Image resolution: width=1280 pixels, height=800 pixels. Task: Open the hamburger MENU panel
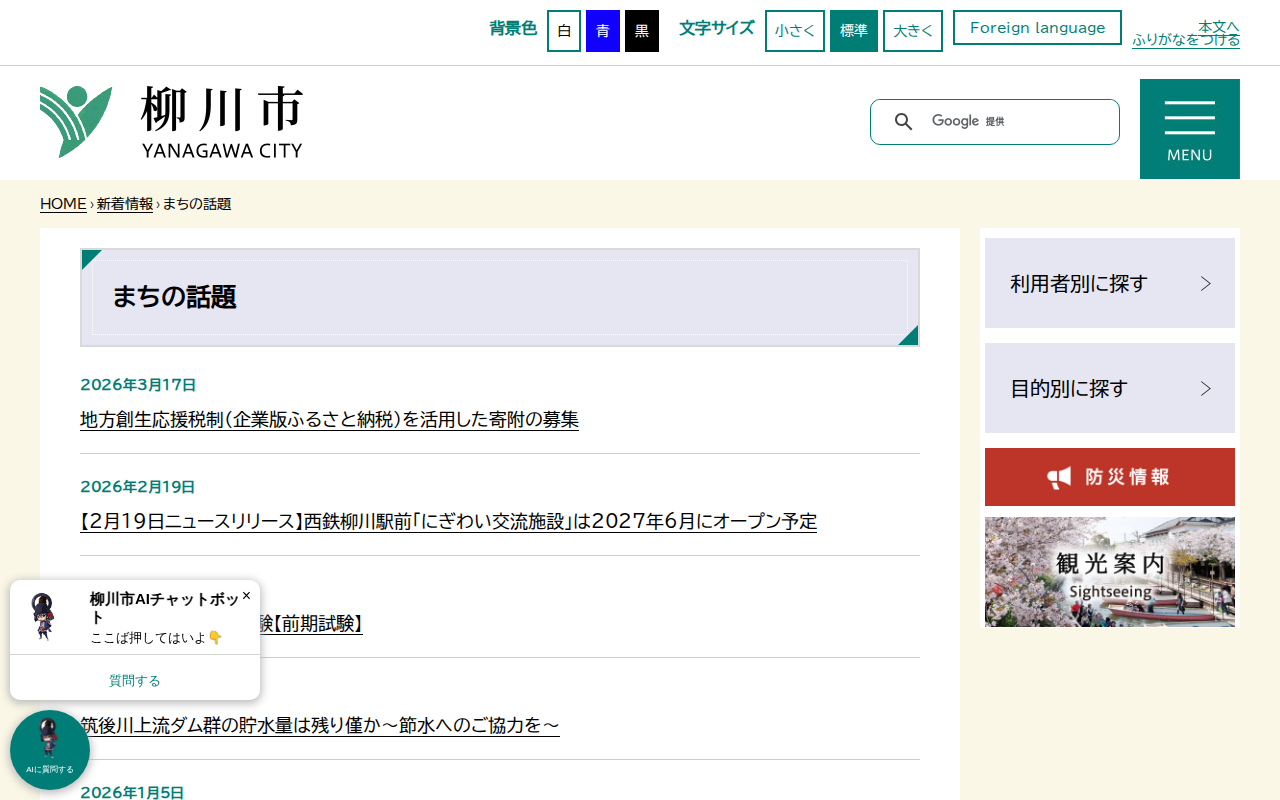(x=1189, y=128)
